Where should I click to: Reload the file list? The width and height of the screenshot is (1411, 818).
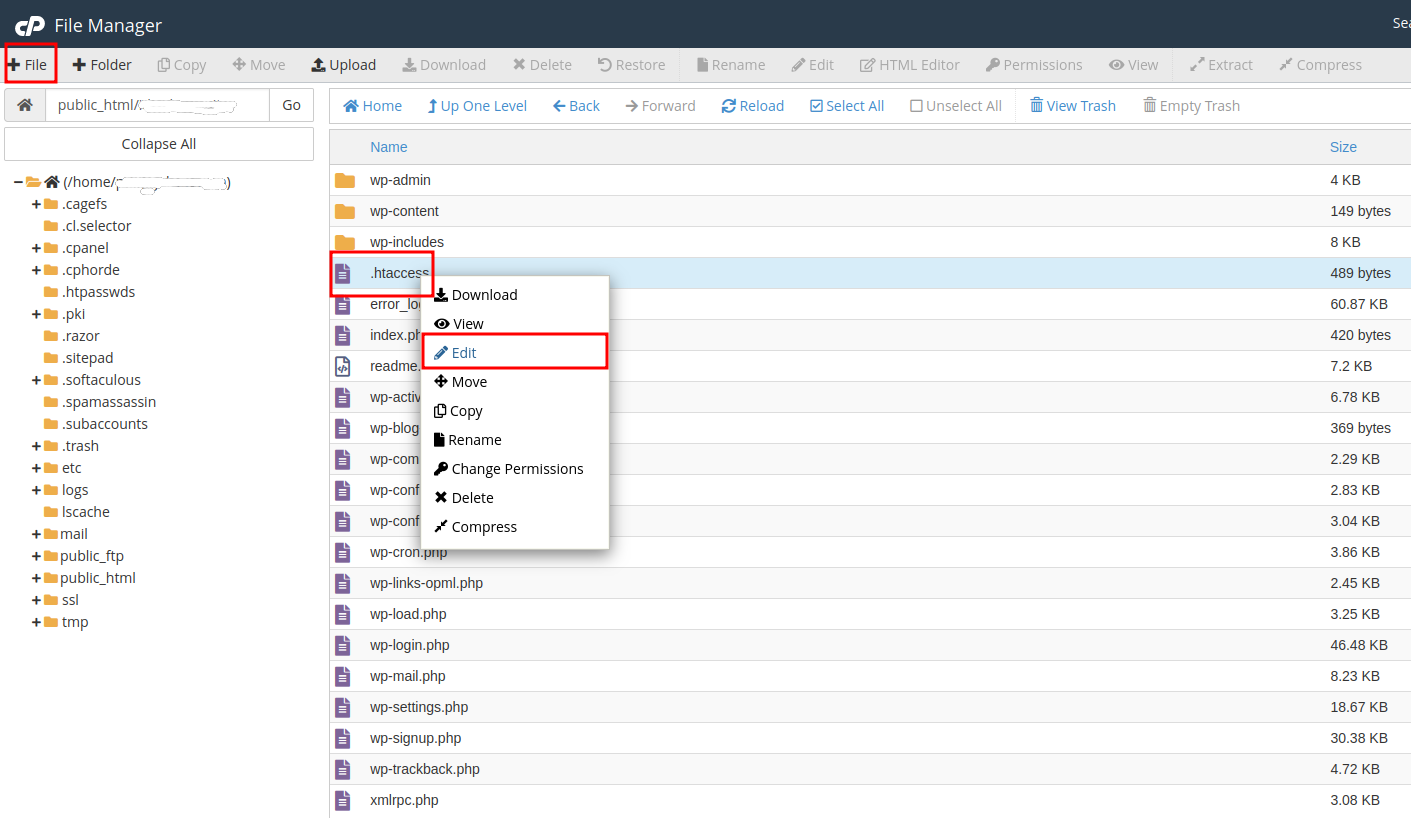pyautogui.click(x=753, y=106)
